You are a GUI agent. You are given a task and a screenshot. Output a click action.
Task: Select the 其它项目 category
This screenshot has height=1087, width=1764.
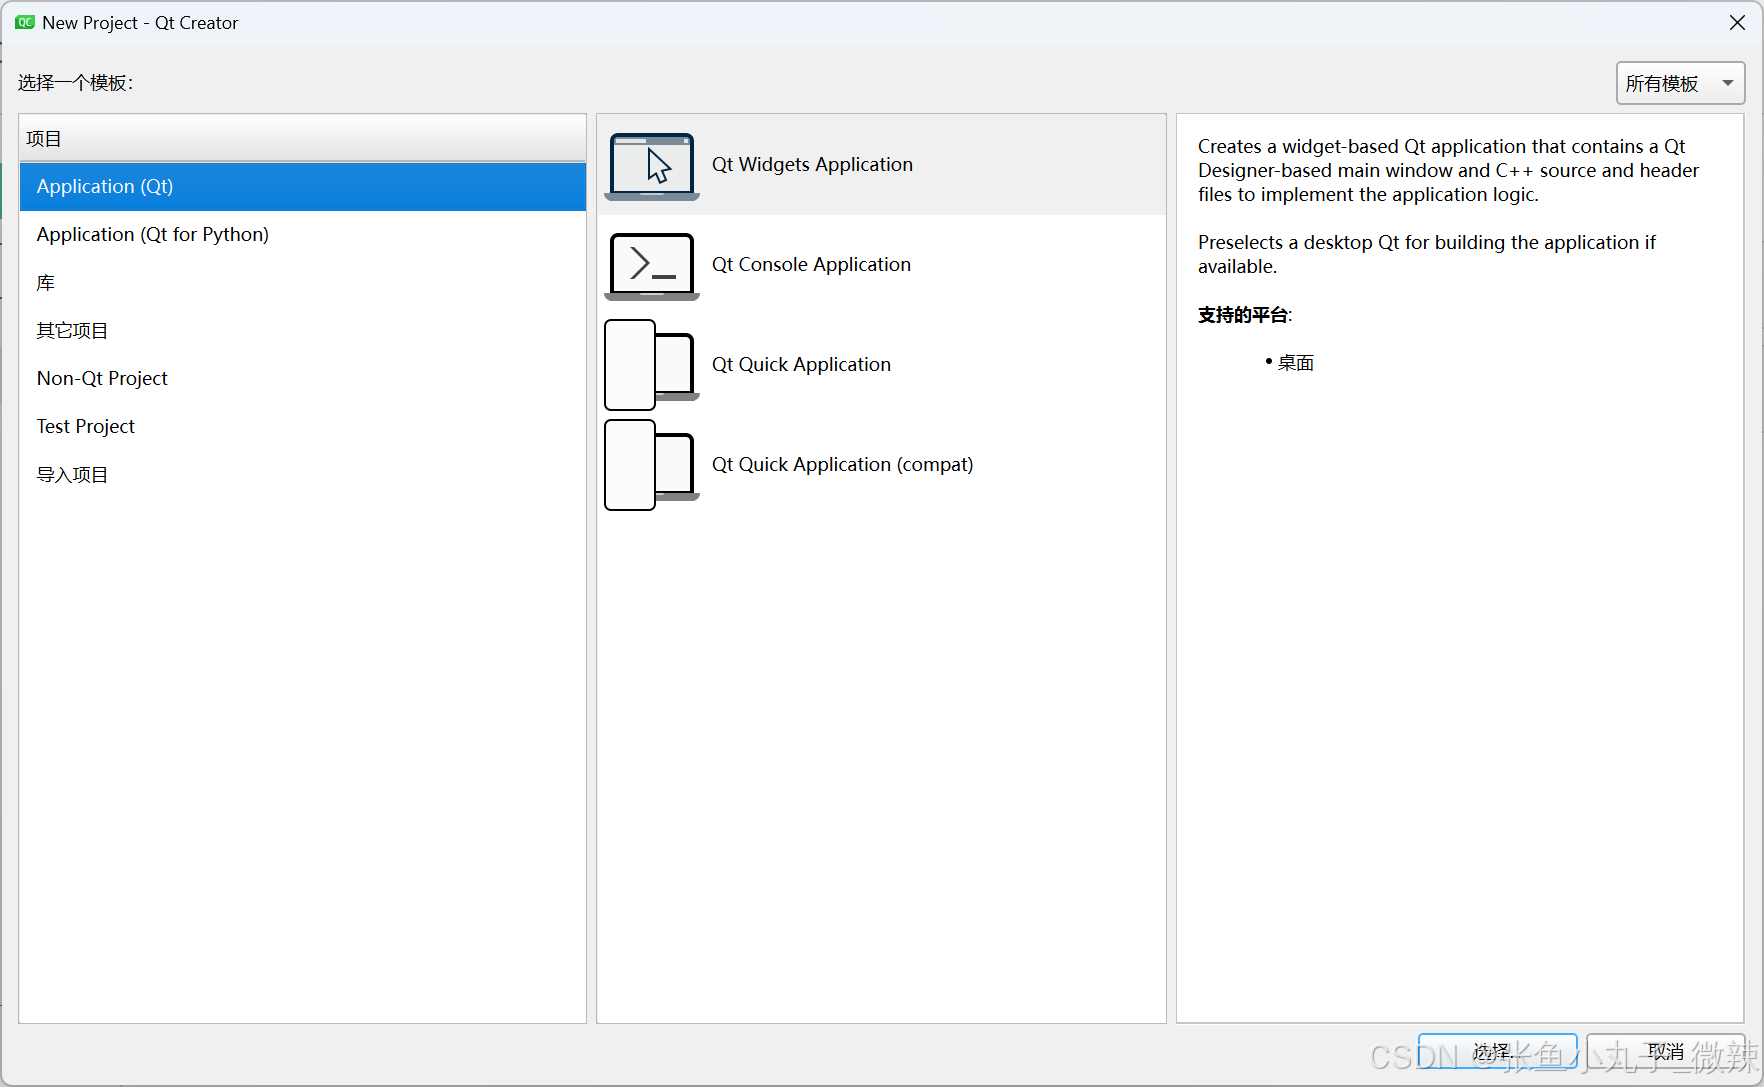click(x=302, y=331)
